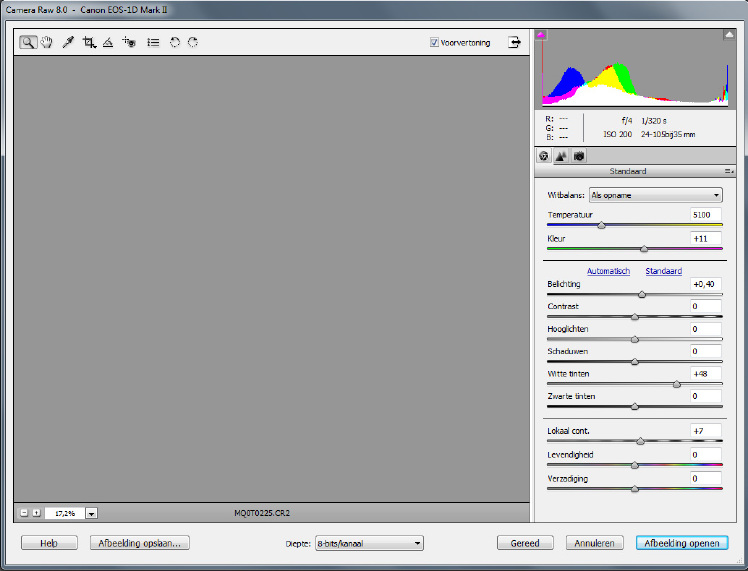Adjust the Temperatuur slider handle
Viewport: 748px width, 571px height.
click(602, 225)
